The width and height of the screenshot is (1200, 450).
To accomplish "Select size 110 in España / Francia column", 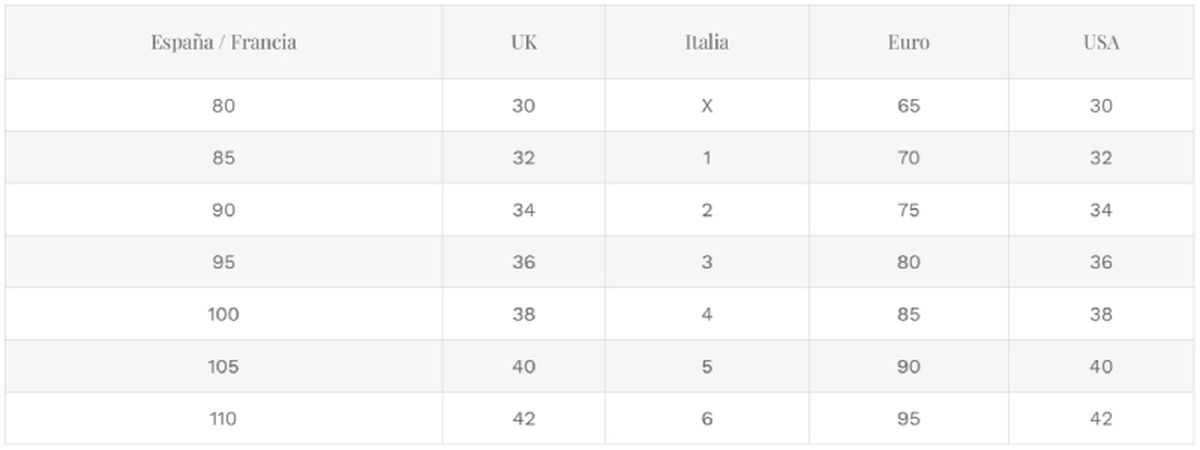I will coord(223,419).
